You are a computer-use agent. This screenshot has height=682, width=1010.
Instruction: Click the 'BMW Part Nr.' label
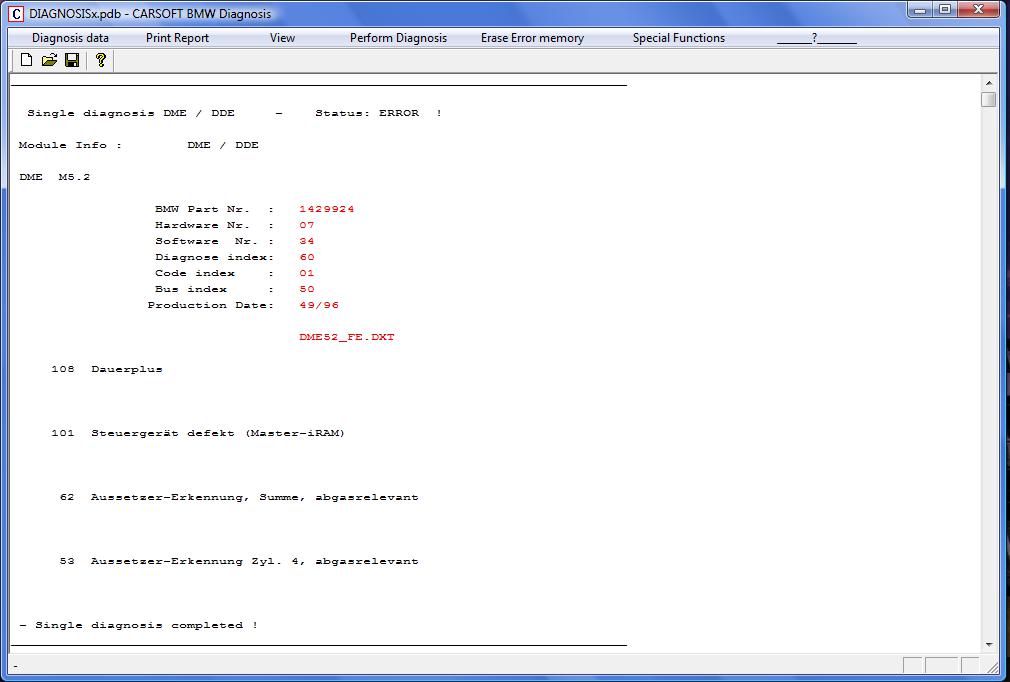coord(202,209)
